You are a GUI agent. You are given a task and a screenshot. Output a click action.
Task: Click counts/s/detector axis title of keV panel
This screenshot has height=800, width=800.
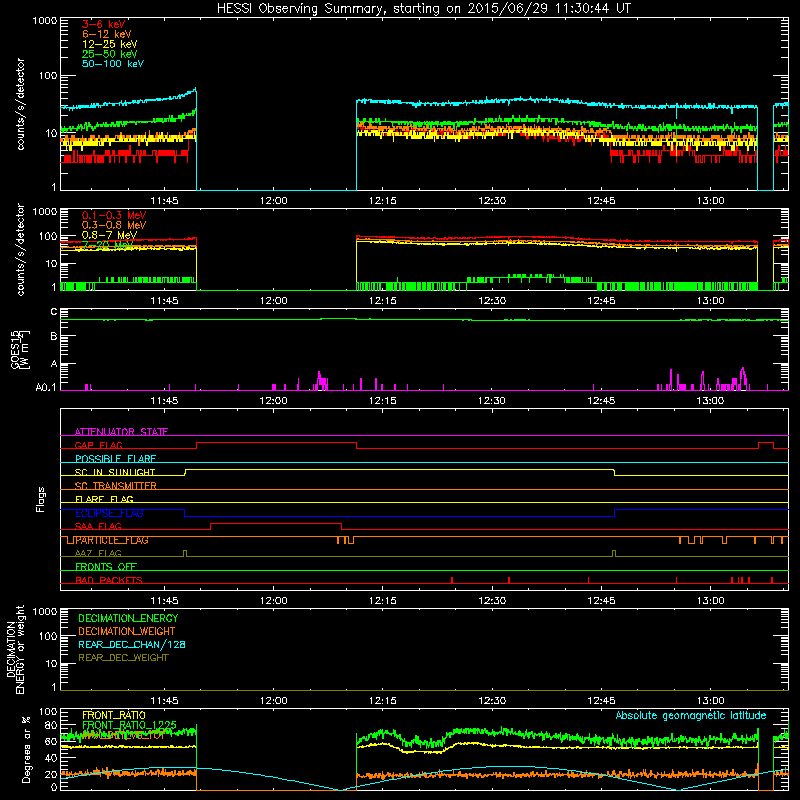(20, 104)
